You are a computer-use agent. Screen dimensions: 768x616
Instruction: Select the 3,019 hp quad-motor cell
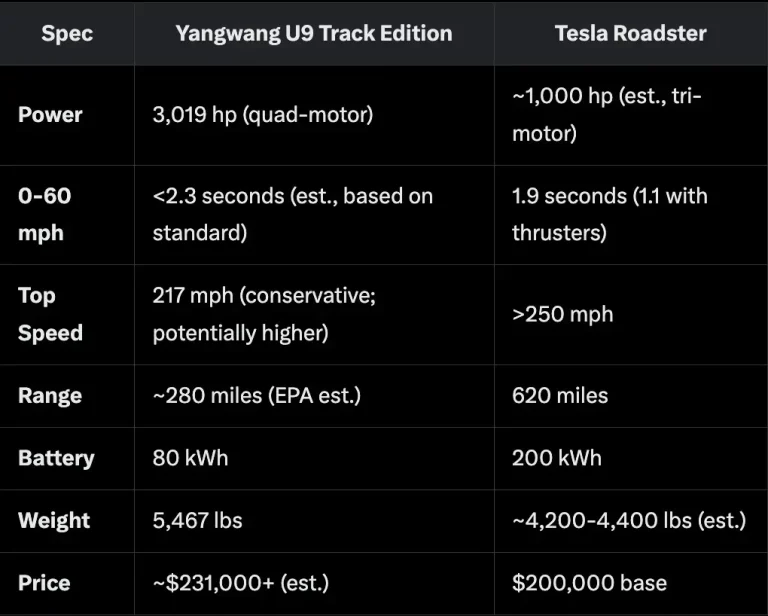tap(262, 114)
